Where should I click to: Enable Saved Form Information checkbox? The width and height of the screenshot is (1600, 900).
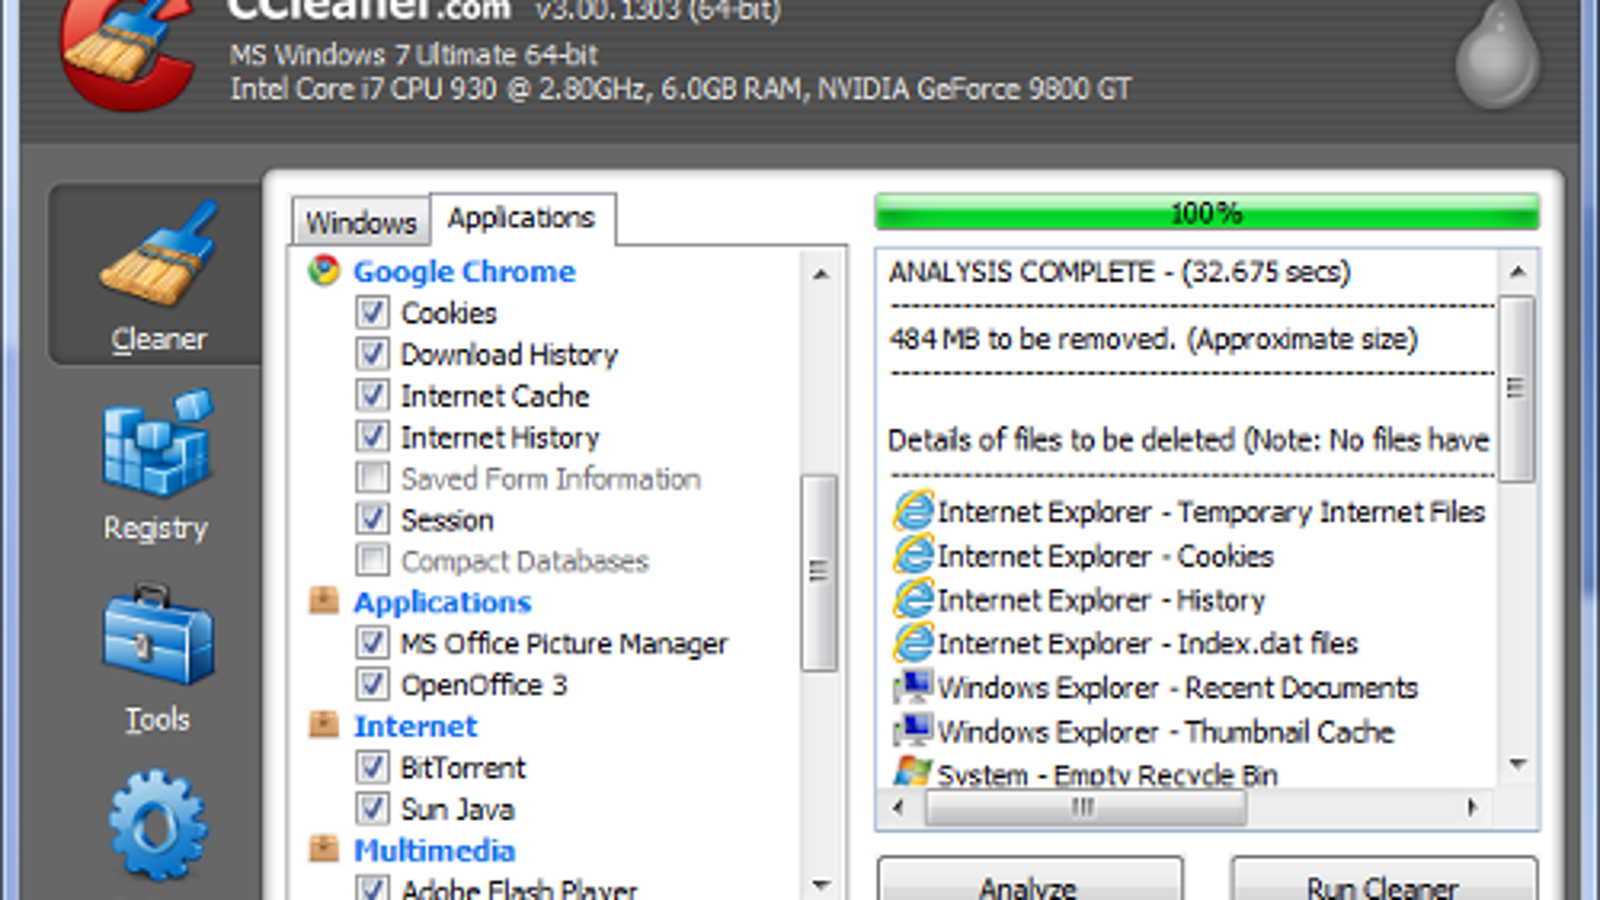(x=372, y=477)
